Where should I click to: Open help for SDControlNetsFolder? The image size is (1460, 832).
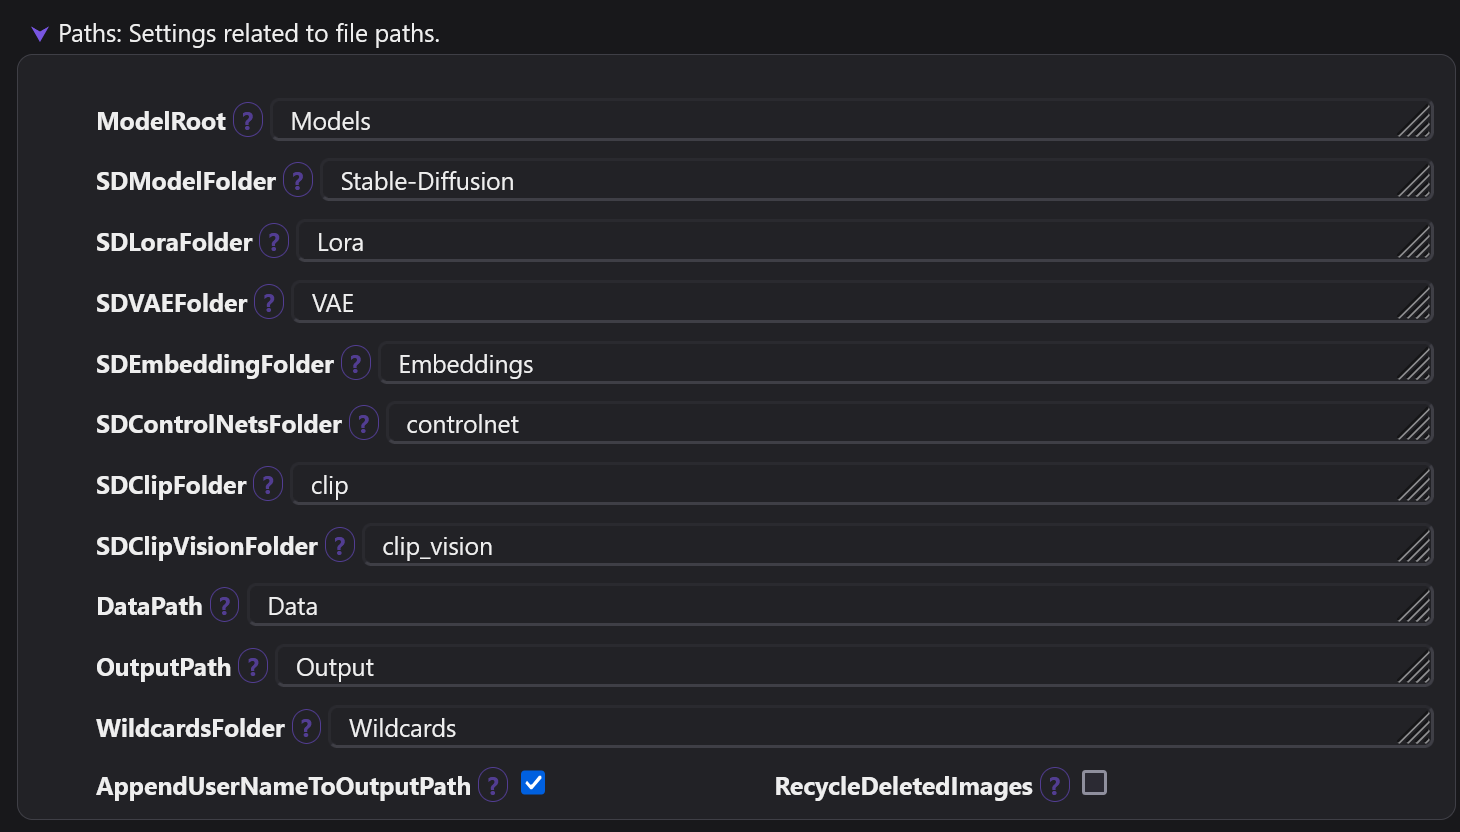click(364, 424)
